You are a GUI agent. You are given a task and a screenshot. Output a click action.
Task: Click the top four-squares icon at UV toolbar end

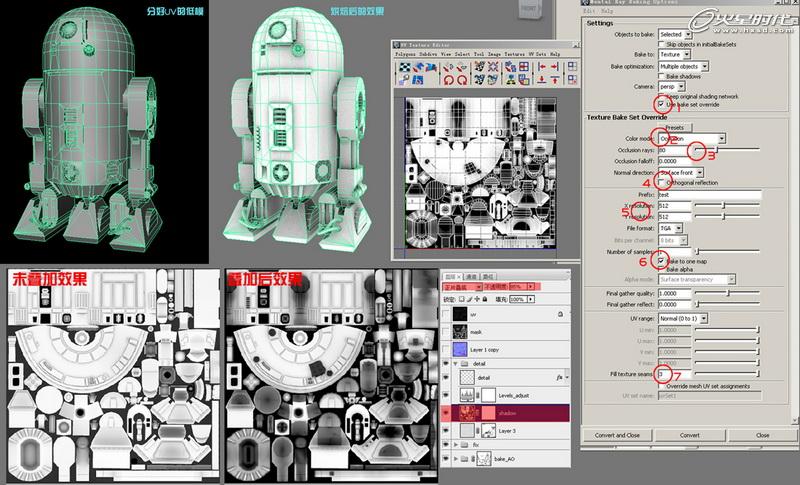[572, 66]
